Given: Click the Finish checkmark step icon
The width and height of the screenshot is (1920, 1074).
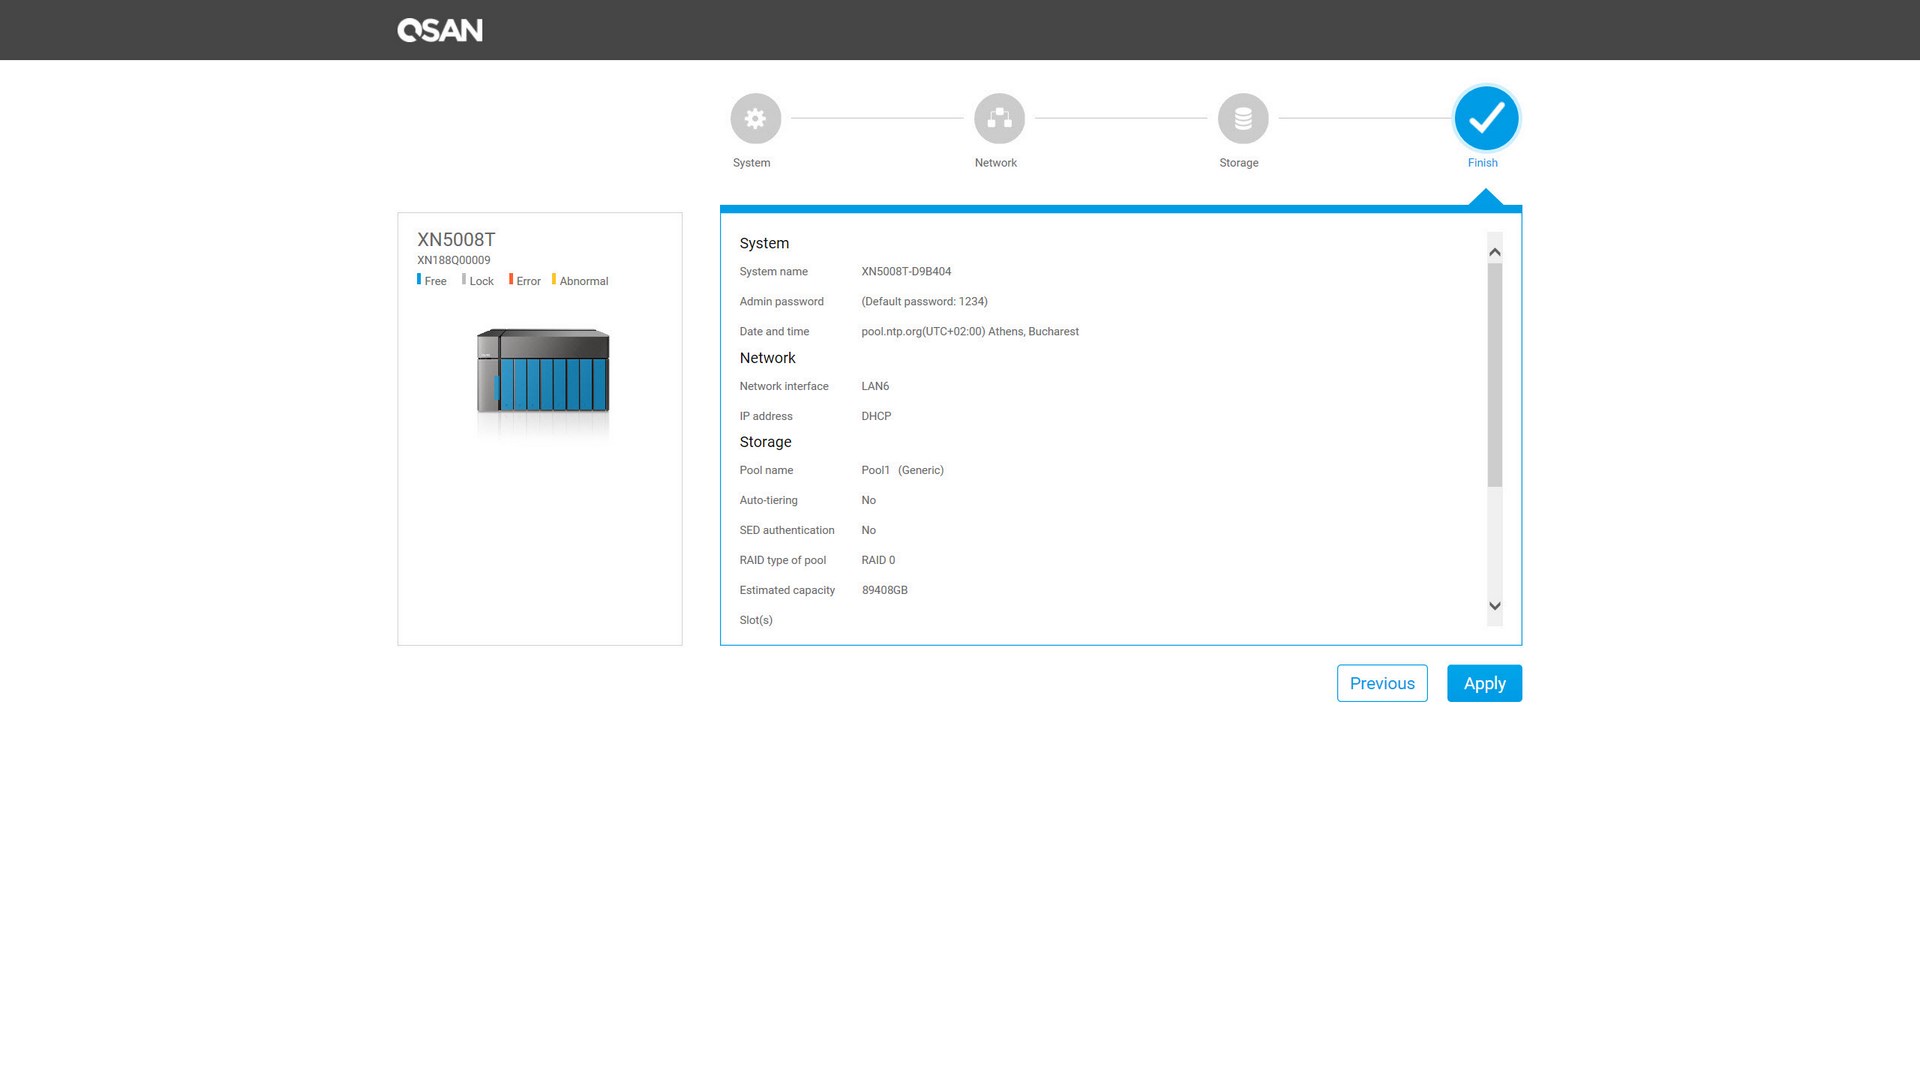Looking at the screenshot, I should click(1486, 118).
